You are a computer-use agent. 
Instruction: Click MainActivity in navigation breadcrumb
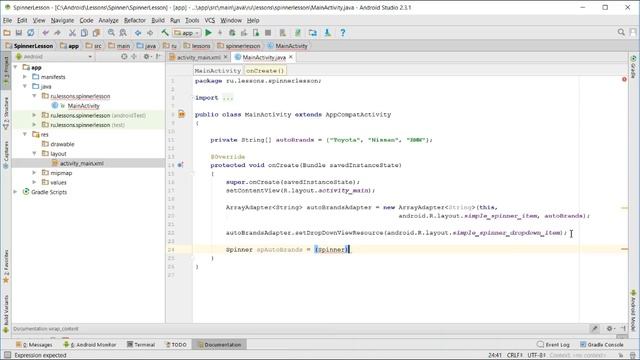coord(288,46)
